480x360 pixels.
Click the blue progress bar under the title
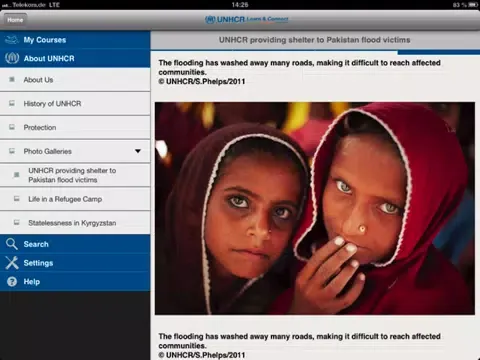coord(439,52)
